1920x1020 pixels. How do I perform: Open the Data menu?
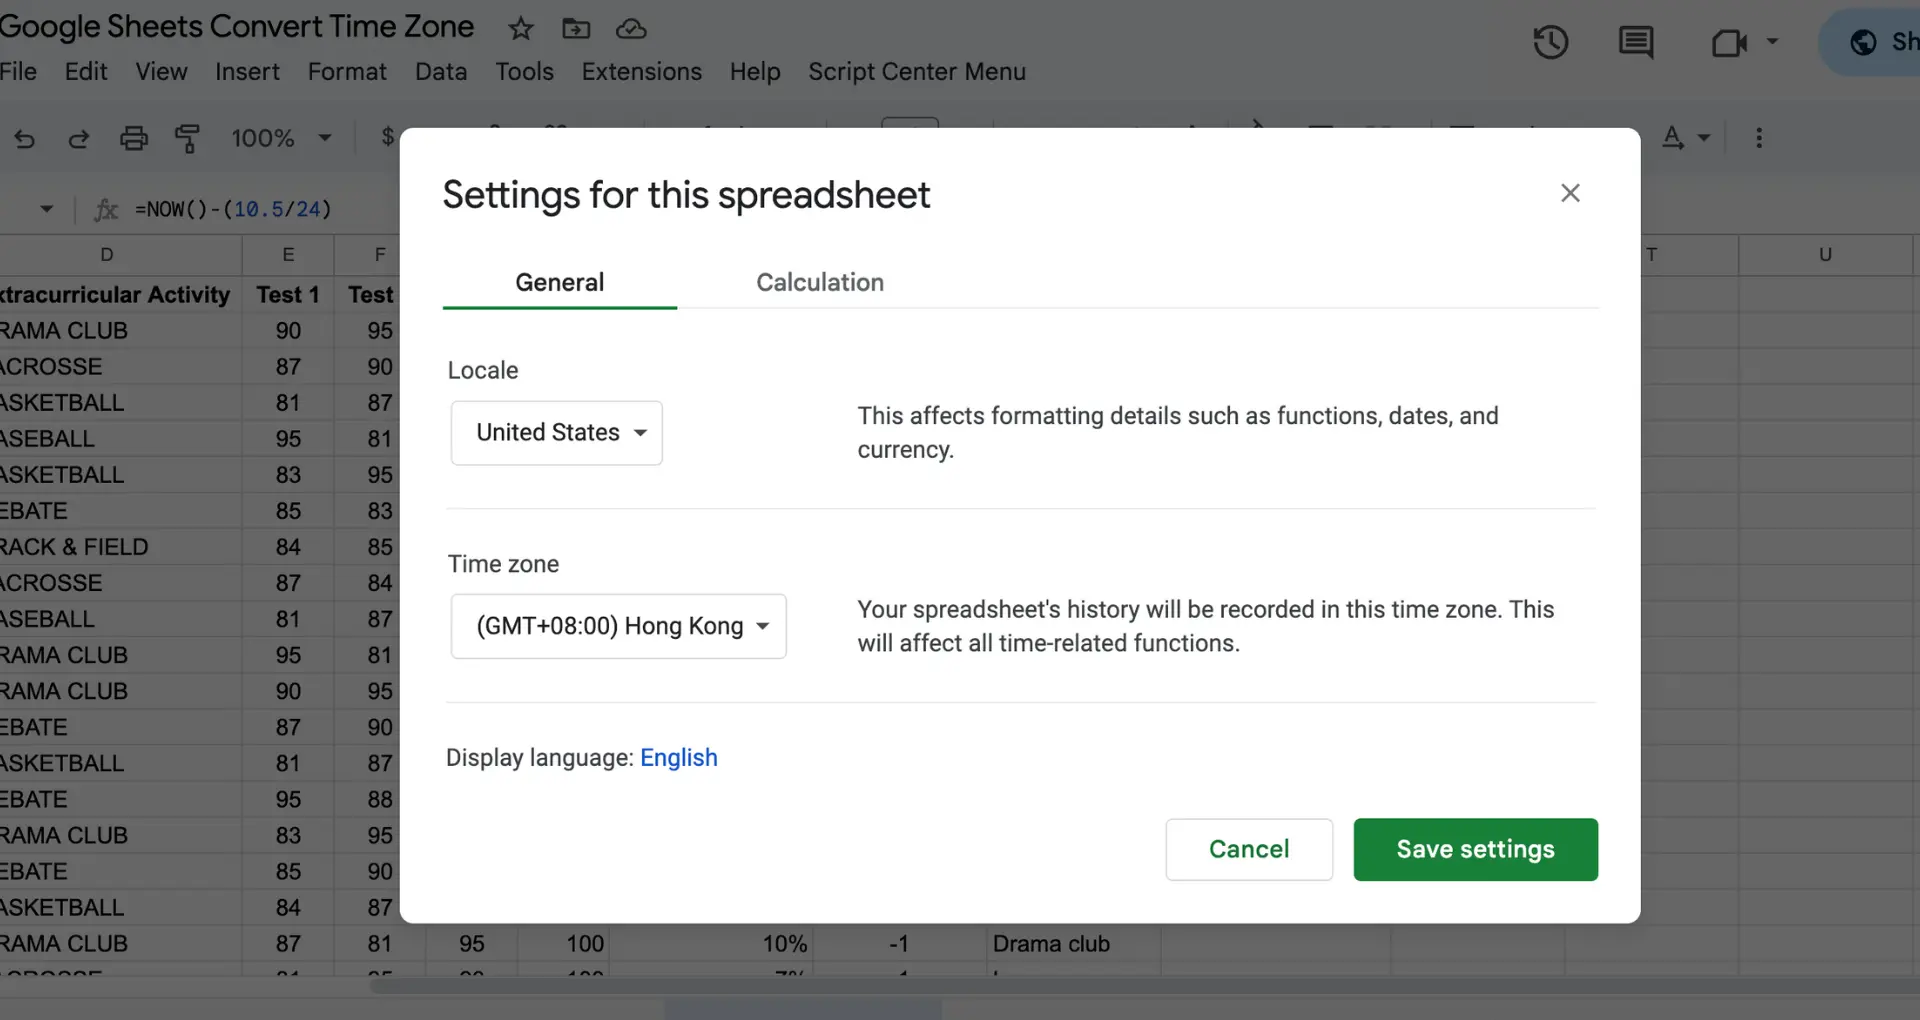[x=441, y=72]
